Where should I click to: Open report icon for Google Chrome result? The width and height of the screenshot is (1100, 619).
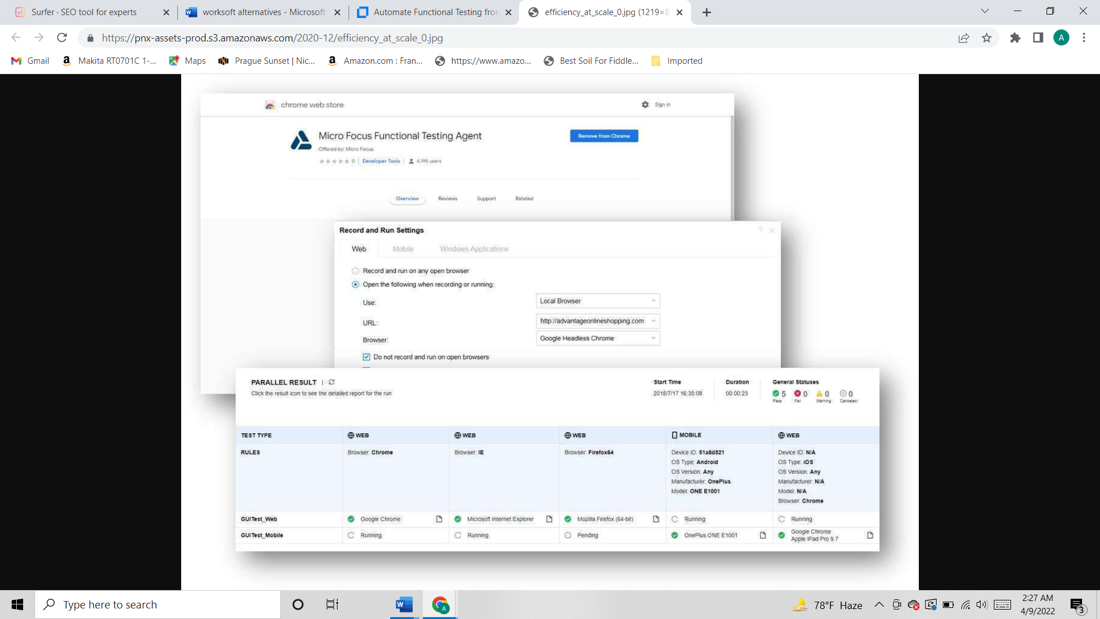(439, 519)
